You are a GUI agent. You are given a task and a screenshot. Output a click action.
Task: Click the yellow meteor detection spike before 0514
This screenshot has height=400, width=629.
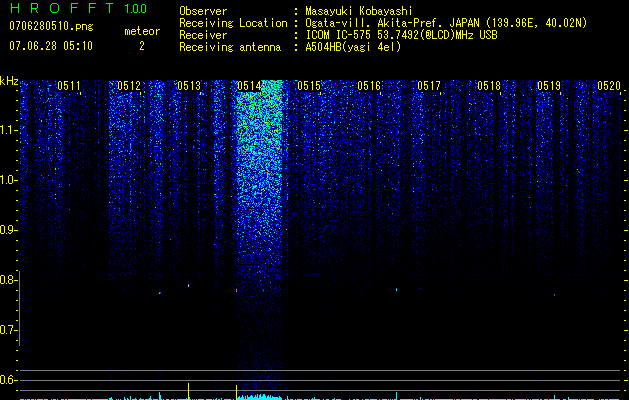tap(236, 392)
